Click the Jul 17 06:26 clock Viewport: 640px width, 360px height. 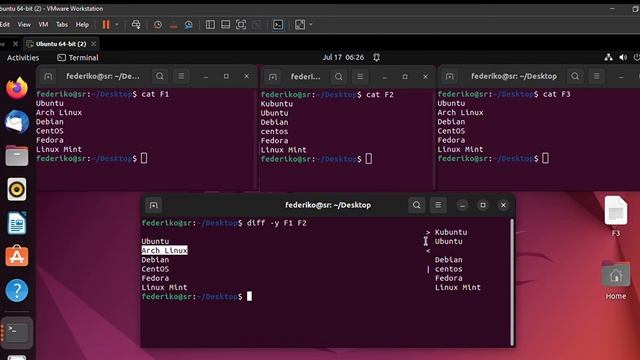click(343, 58)
